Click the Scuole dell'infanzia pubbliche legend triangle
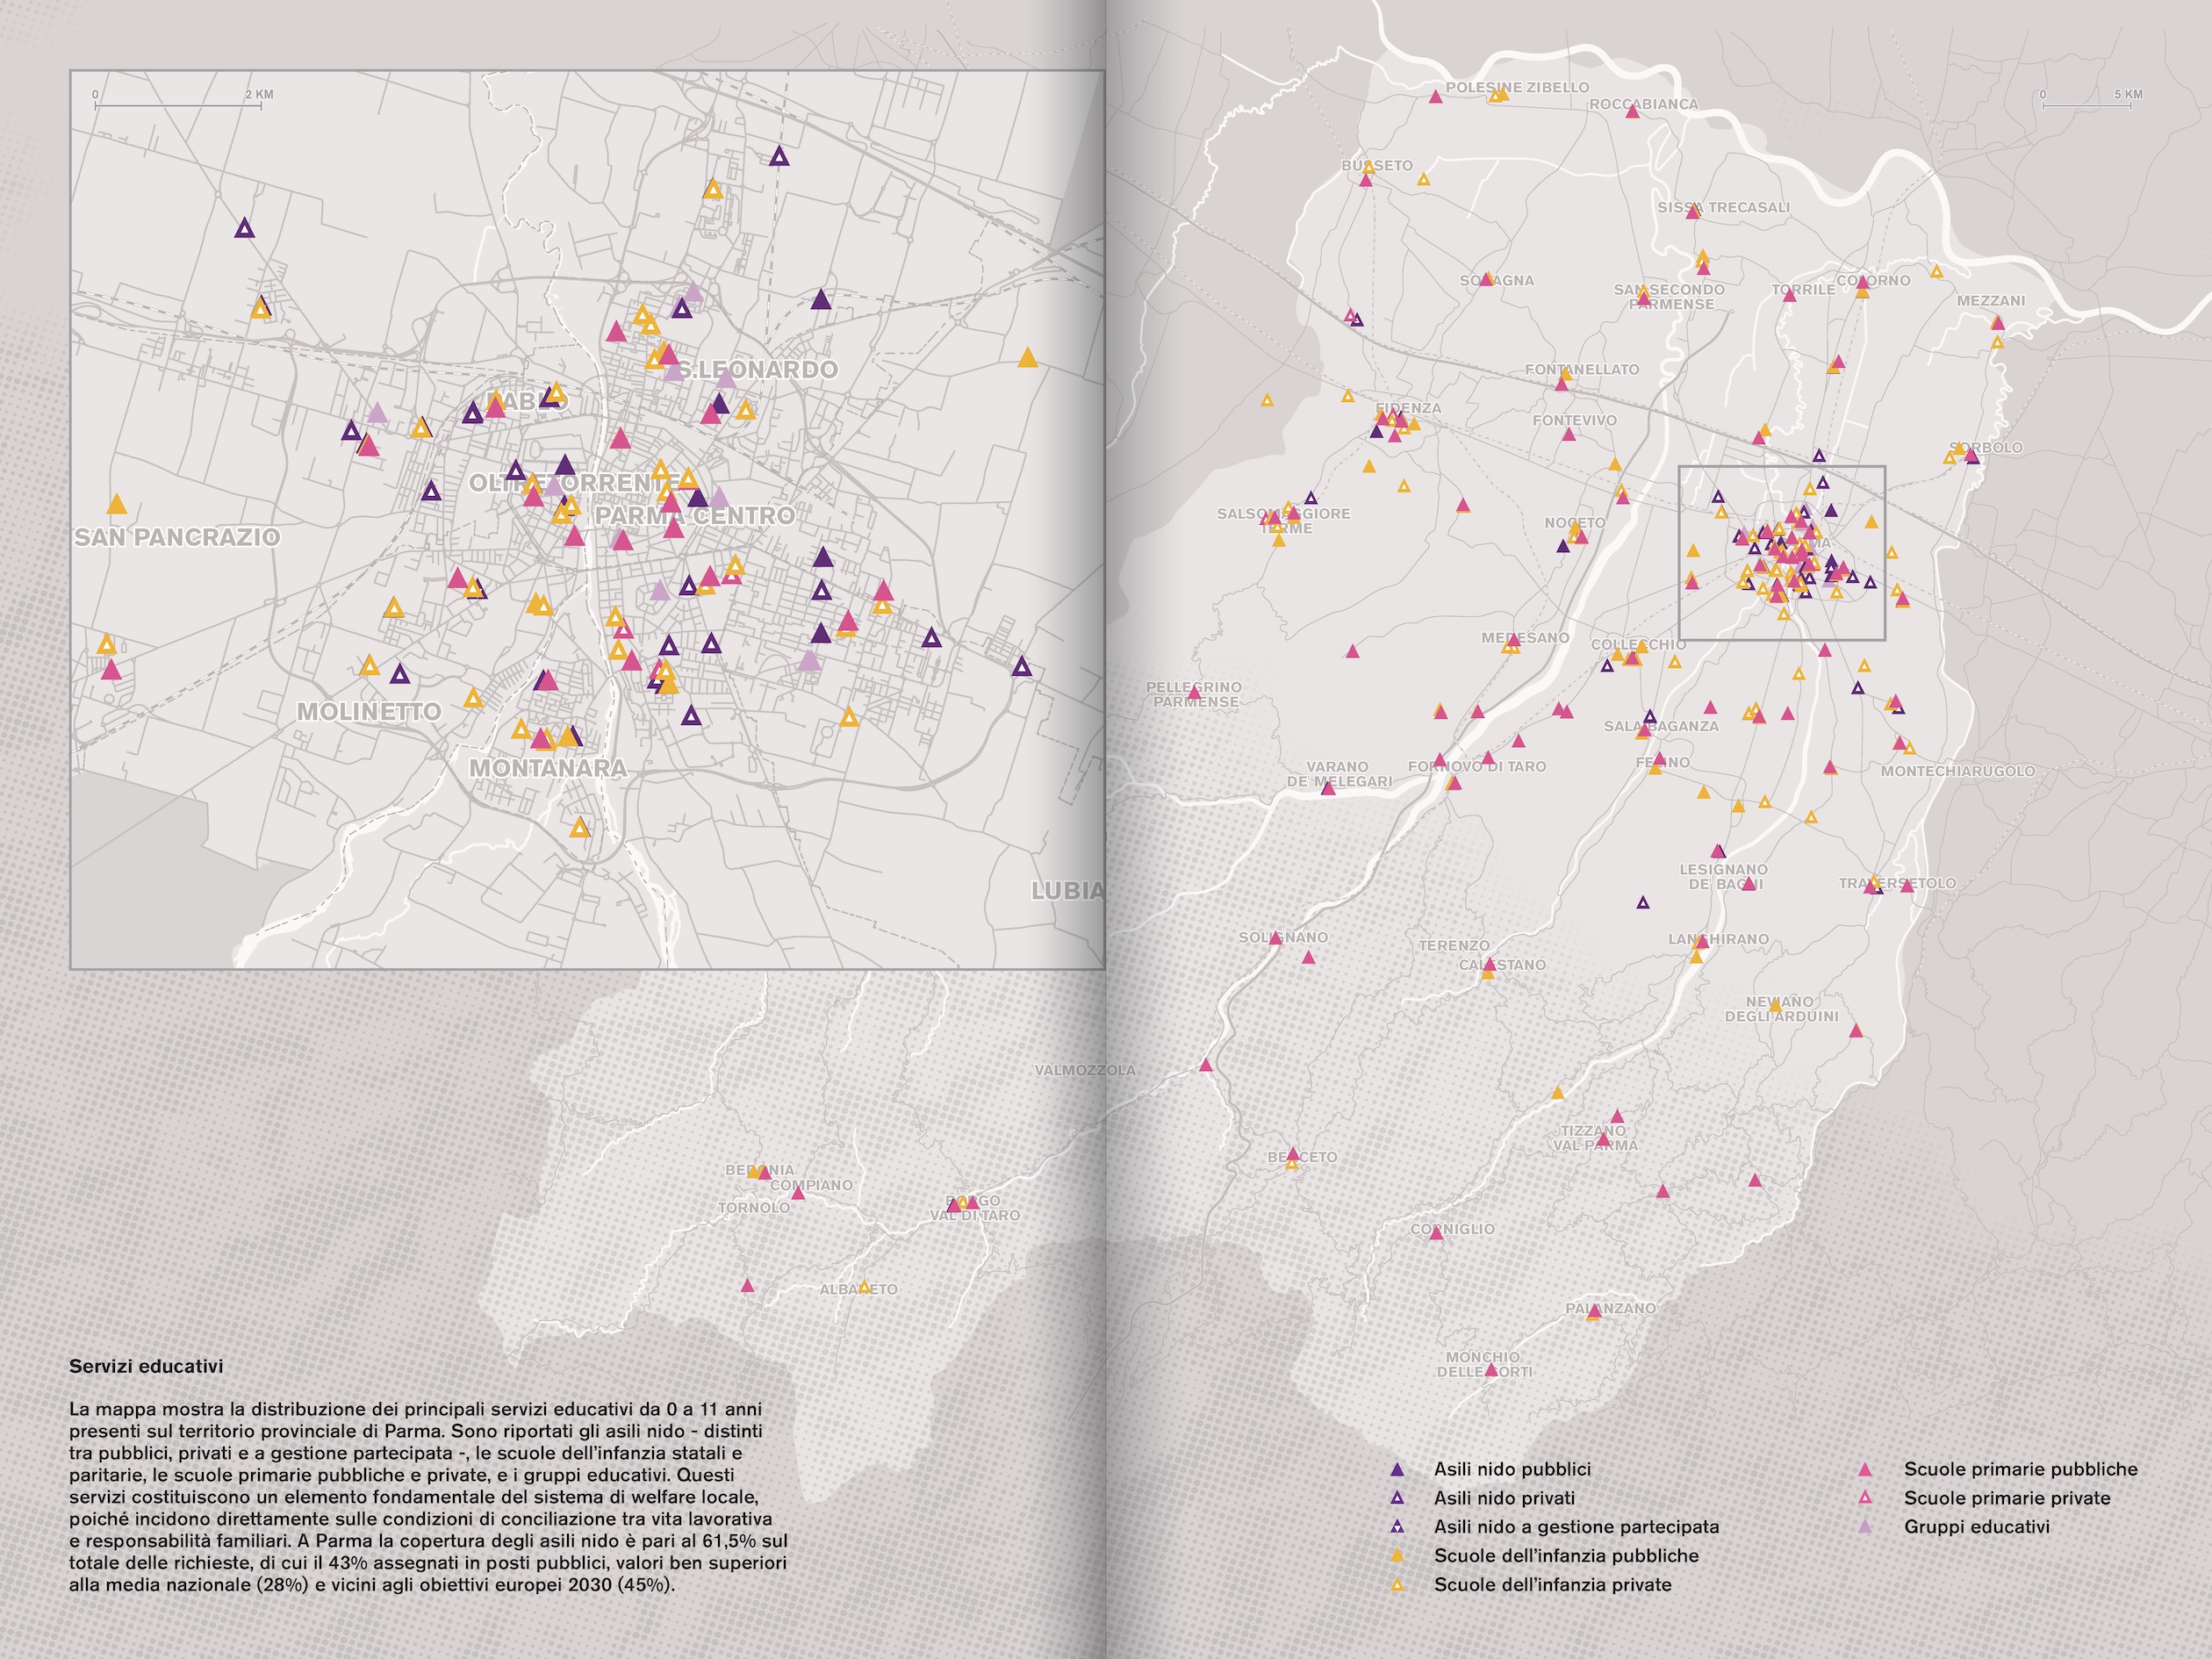 tap(1398, 1556)
